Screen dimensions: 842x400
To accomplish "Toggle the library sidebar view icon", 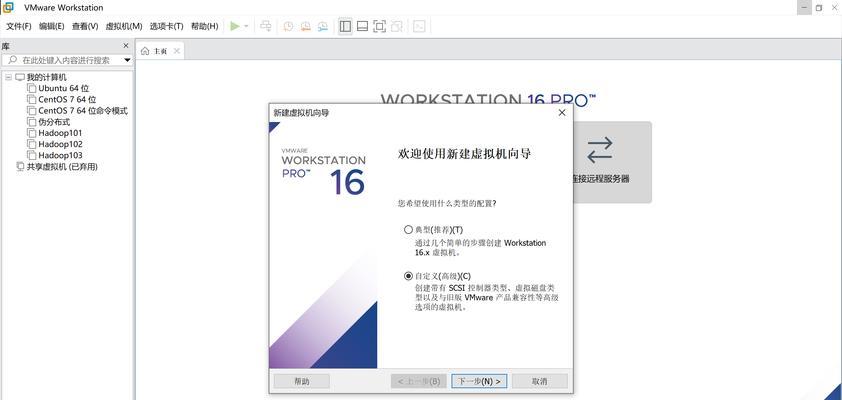I will 345,26.
